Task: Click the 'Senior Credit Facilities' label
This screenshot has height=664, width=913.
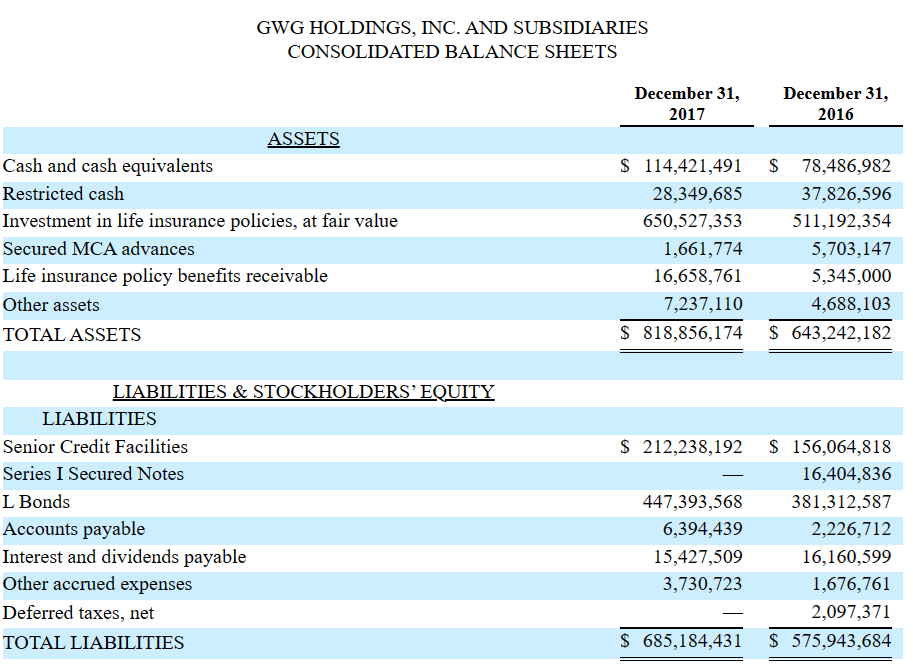Action: [95, 447]
